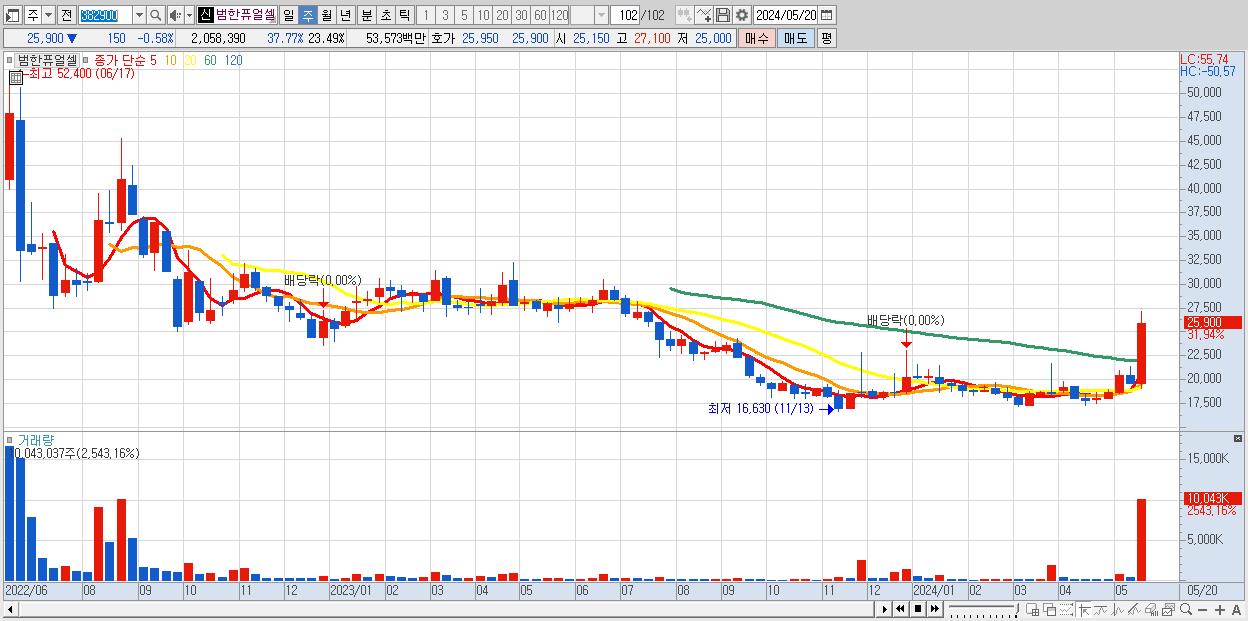Click the pencil chart analysis icon
Screen dimensions: 1248x621
click(1135, 609)
